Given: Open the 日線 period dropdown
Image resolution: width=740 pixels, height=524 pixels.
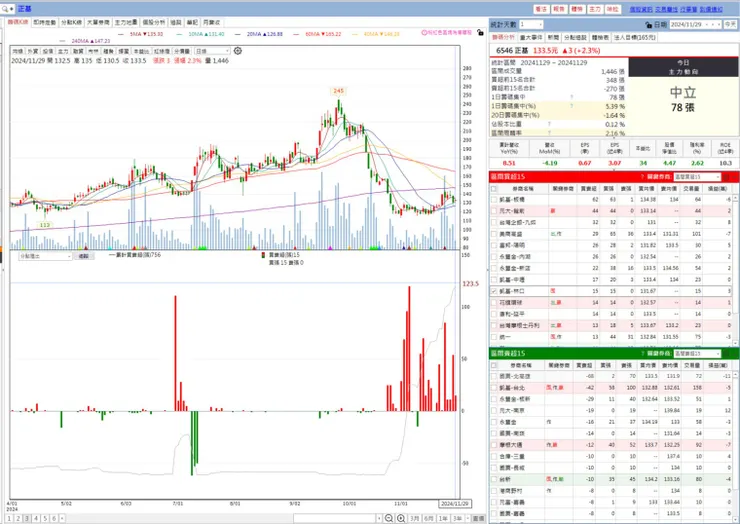Looking at the screenshot, I should 212,51.
